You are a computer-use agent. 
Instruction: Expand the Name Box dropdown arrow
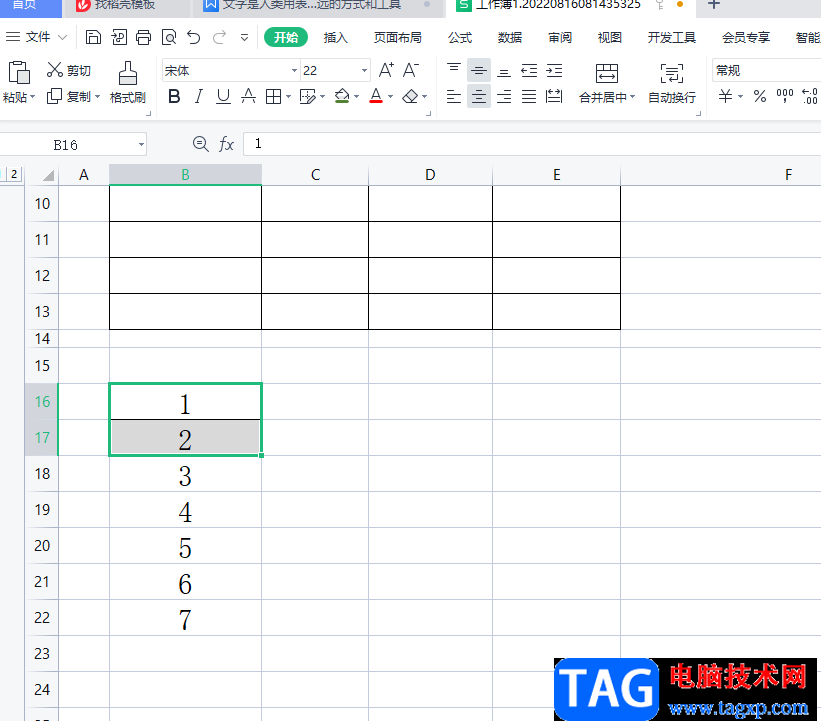pos(141,145)
